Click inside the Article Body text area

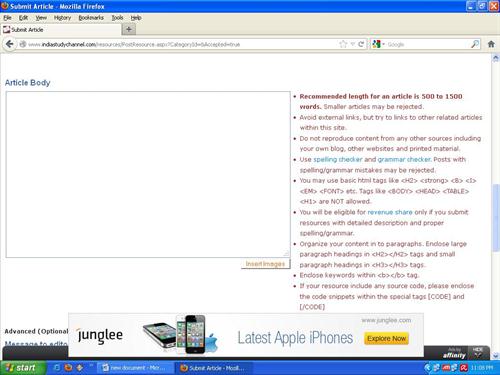148,174
